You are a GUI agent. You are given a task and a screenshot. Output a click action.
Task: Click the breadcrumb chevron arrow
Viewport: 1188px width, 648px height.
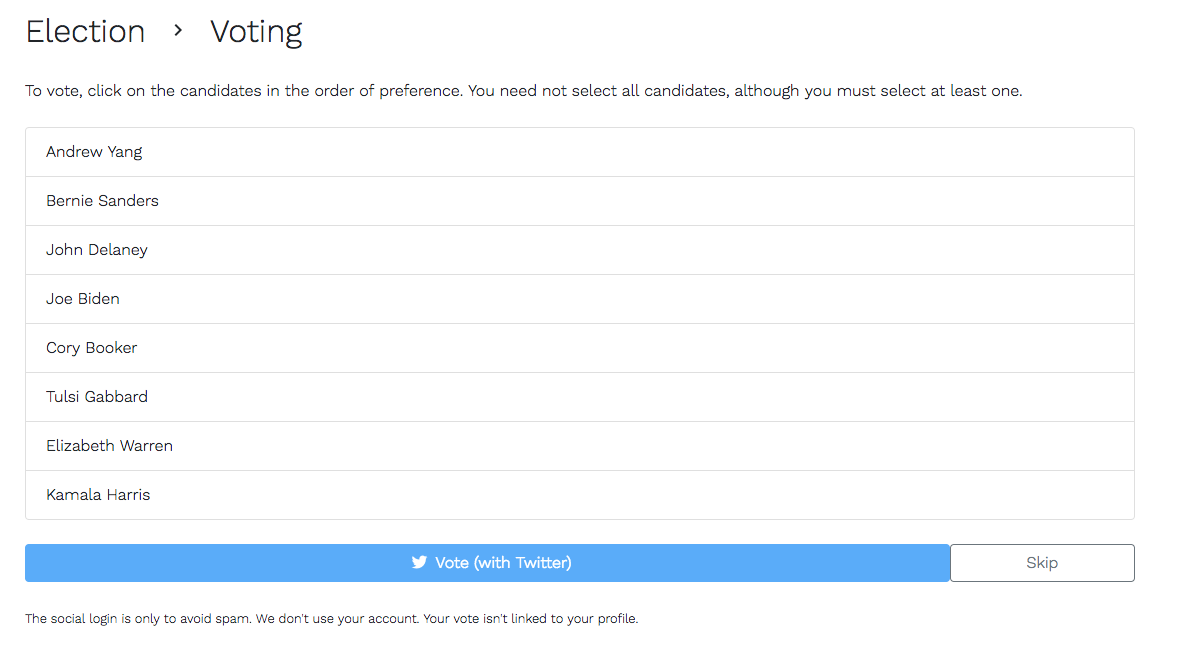(x=178, y=31)
